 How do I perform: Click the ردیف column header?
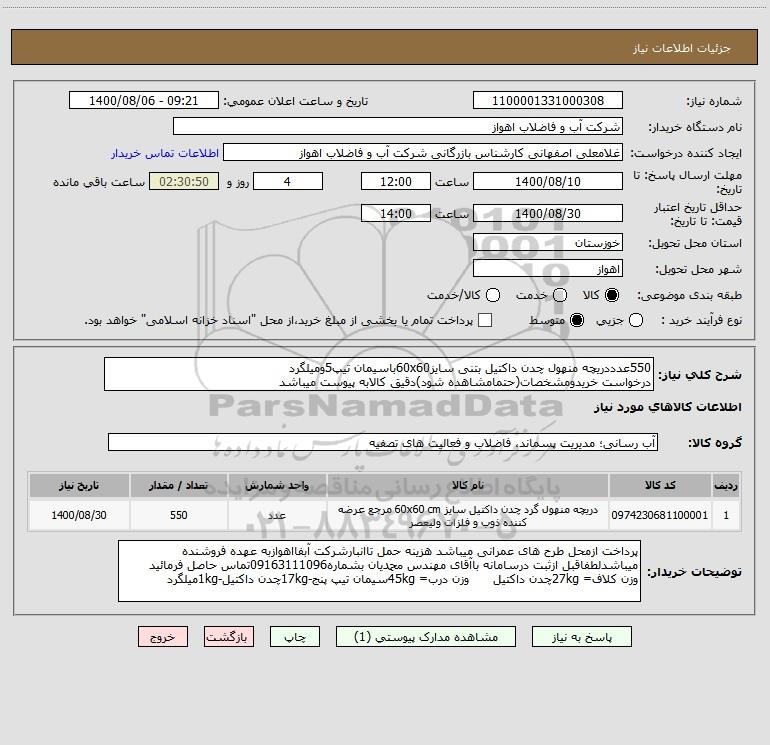tap(726, 485)
